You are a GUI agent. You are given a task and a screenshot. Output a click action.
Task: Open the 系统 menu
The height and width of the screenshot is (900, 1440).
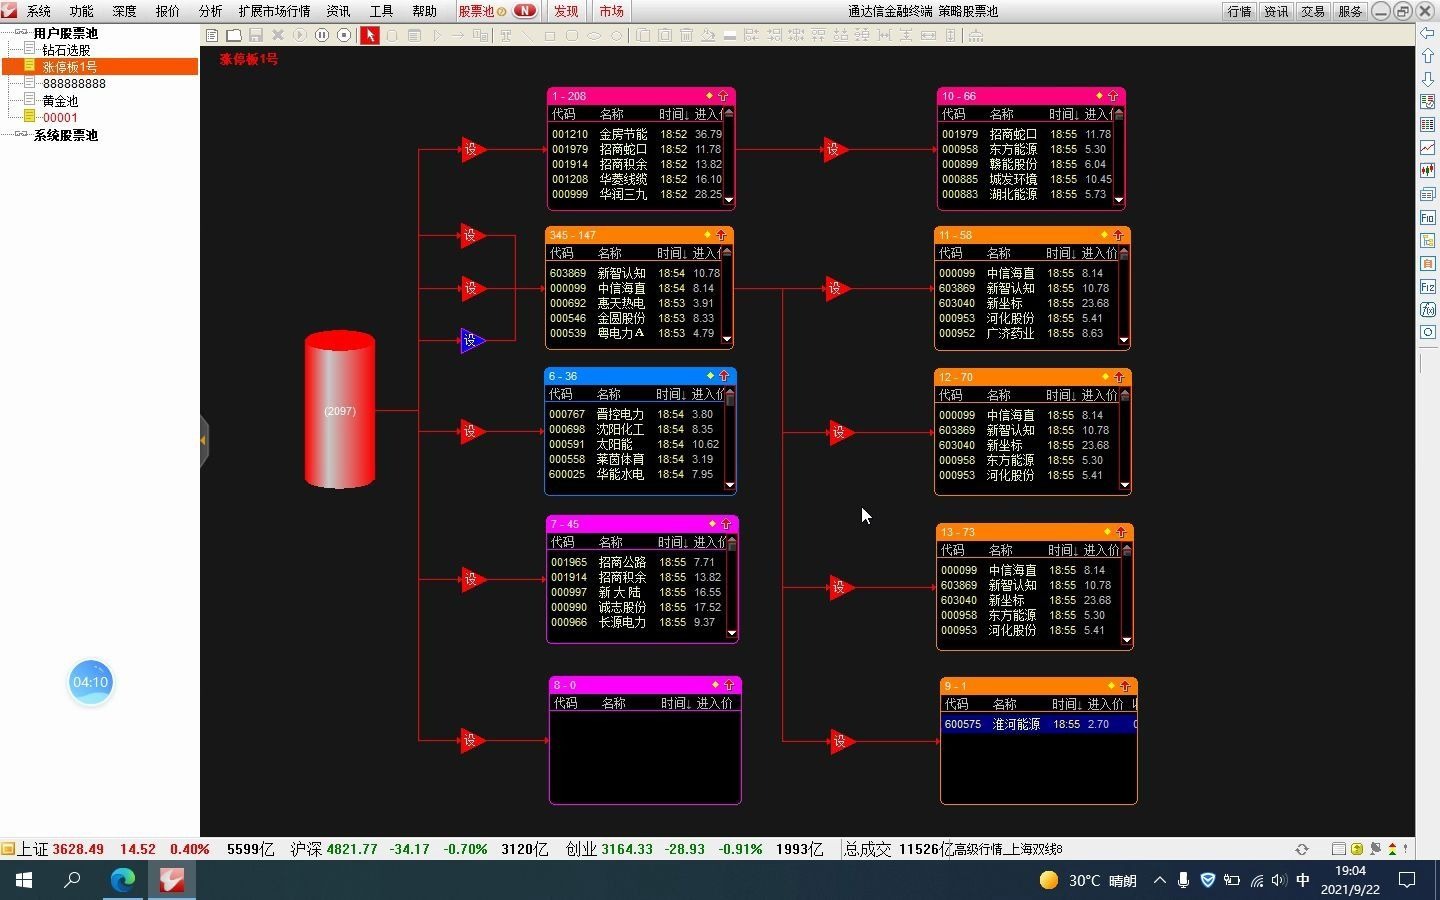click(x=39, y=11)
